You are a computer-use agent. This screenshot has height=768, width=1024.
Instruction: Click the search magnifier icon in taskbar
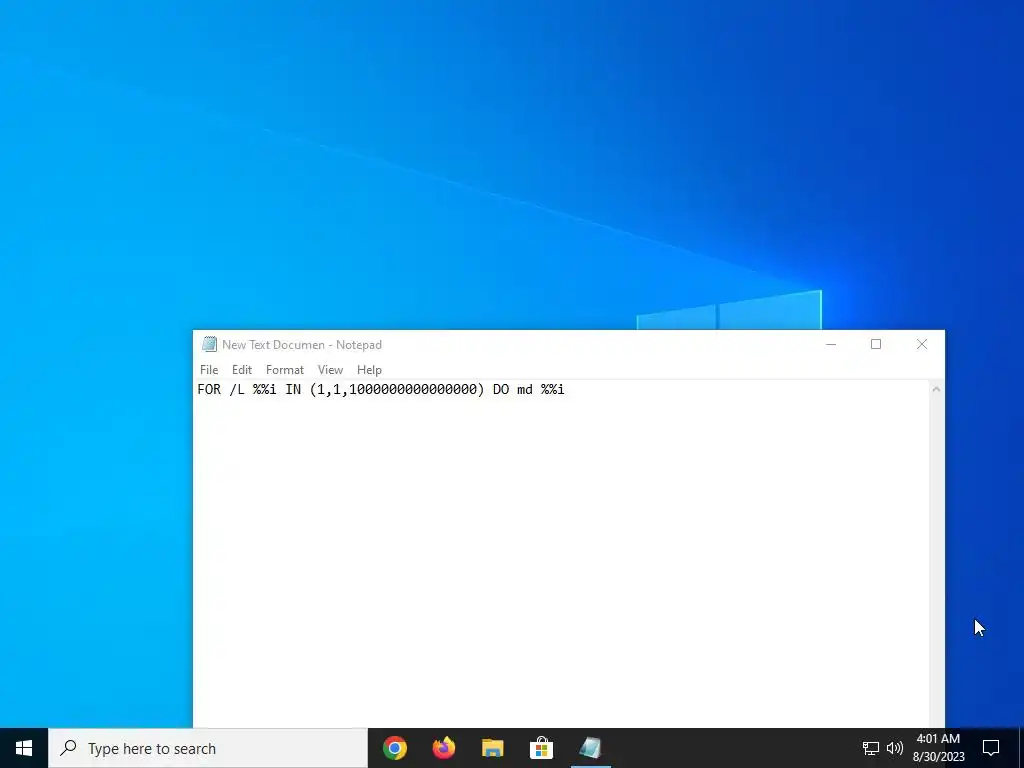coord(68,748)
